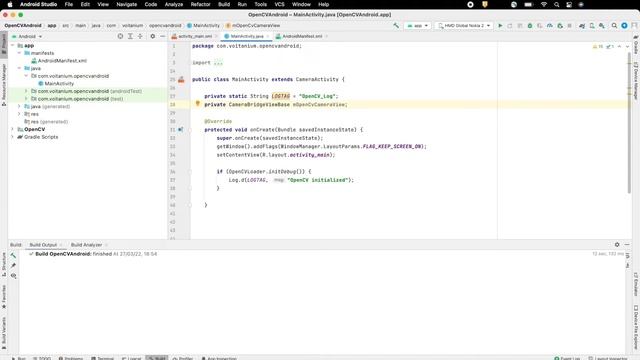Open Device Manager side tool window
The width and height of the screenshot is (640, 360).
coord(636,80)
